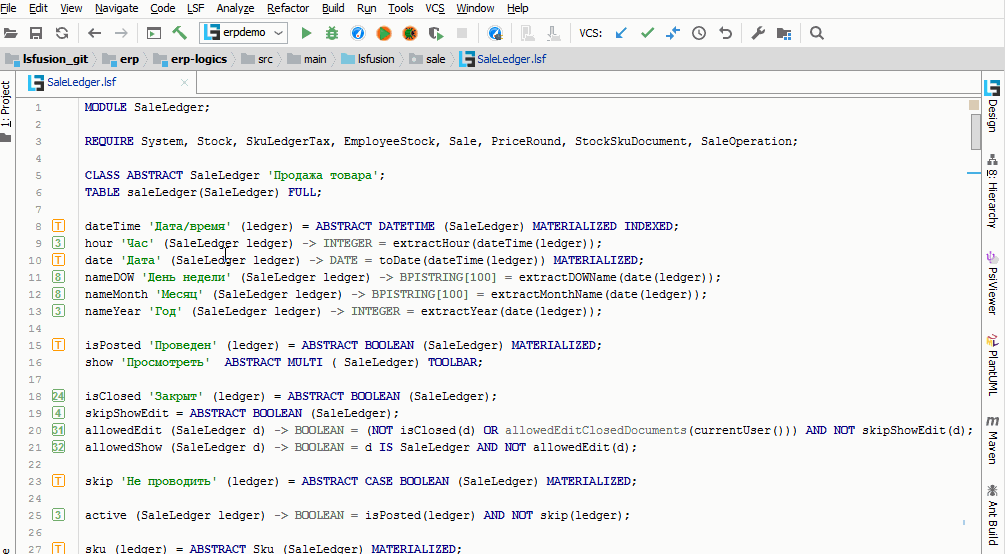Open Project Structure folder icon
The image size is (1005, 554).
point(784,33)
